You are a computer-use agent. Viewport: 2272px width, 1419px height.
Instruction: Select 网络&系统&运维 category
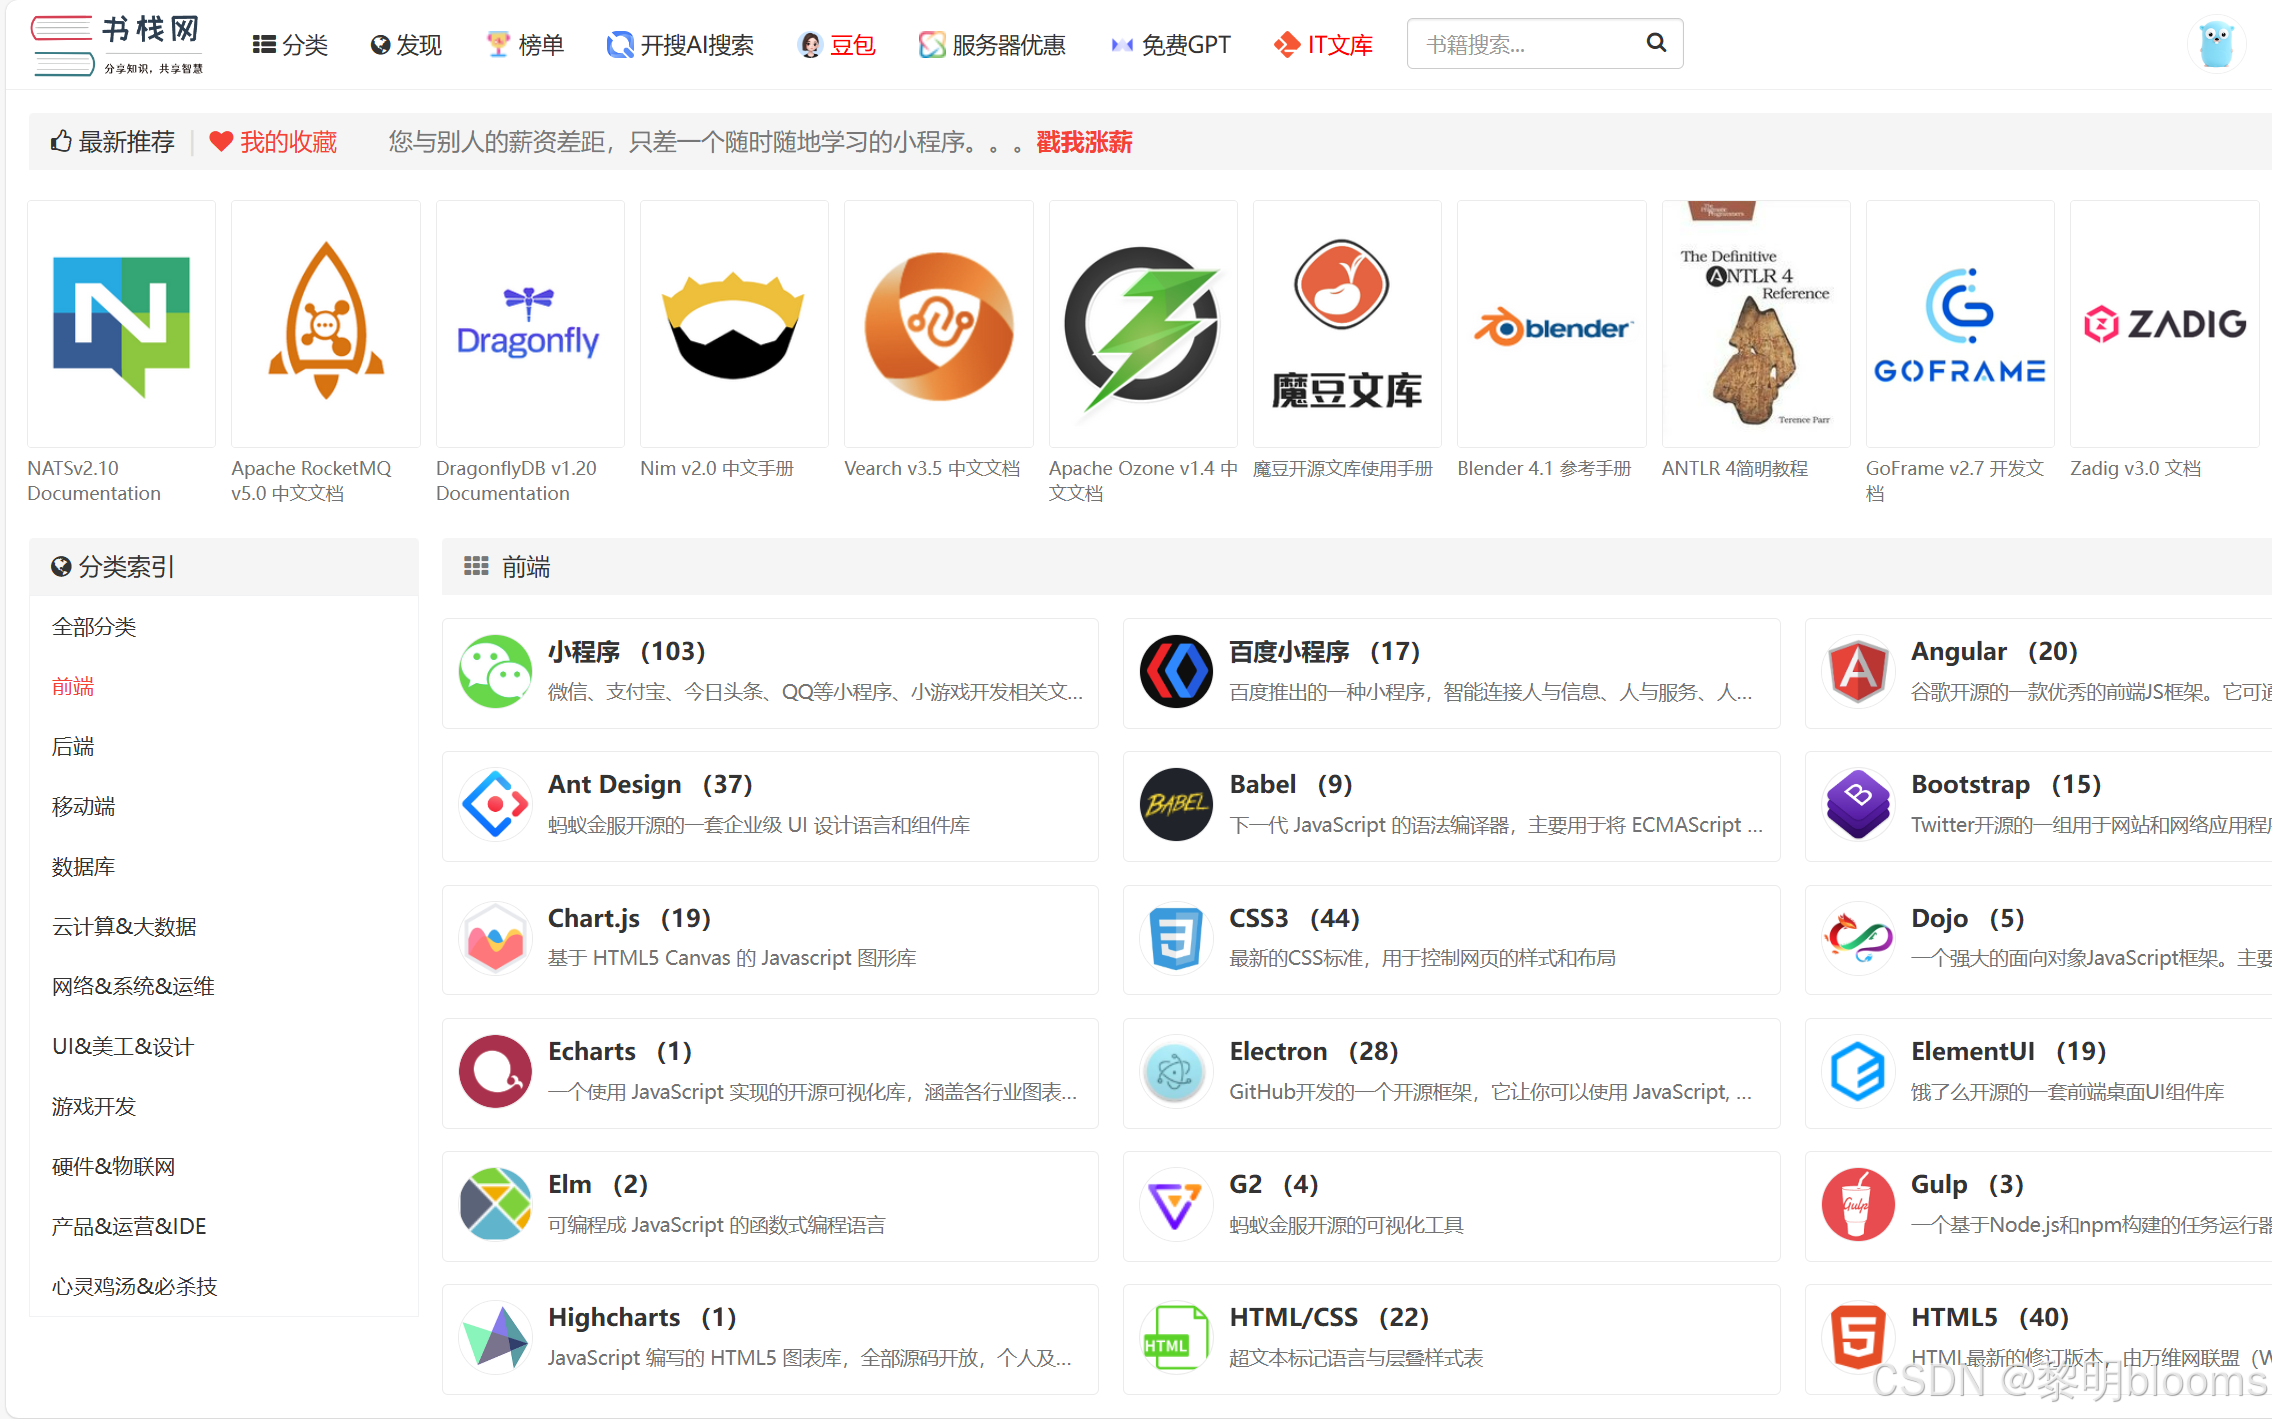tap(133, 987)
